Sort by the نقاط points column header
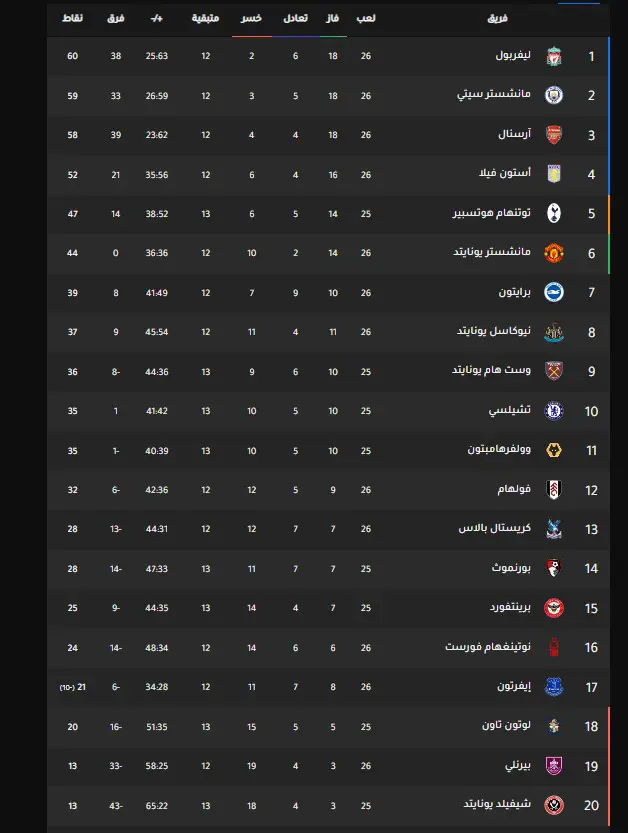 pos(72,18)
